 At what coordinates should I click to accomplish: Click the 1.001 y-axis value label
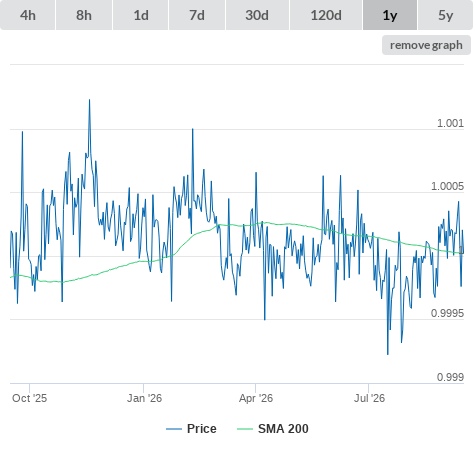click(x=450, y=123)
